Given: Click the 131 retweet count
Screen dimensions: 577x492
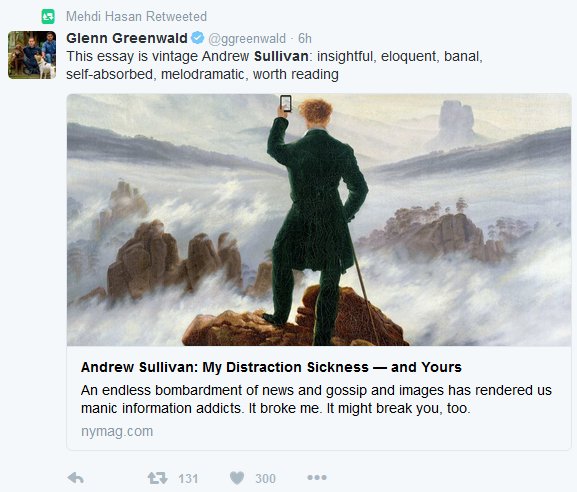Looking at the screenshot, I should pyautogui.click(x=188, y=478).
